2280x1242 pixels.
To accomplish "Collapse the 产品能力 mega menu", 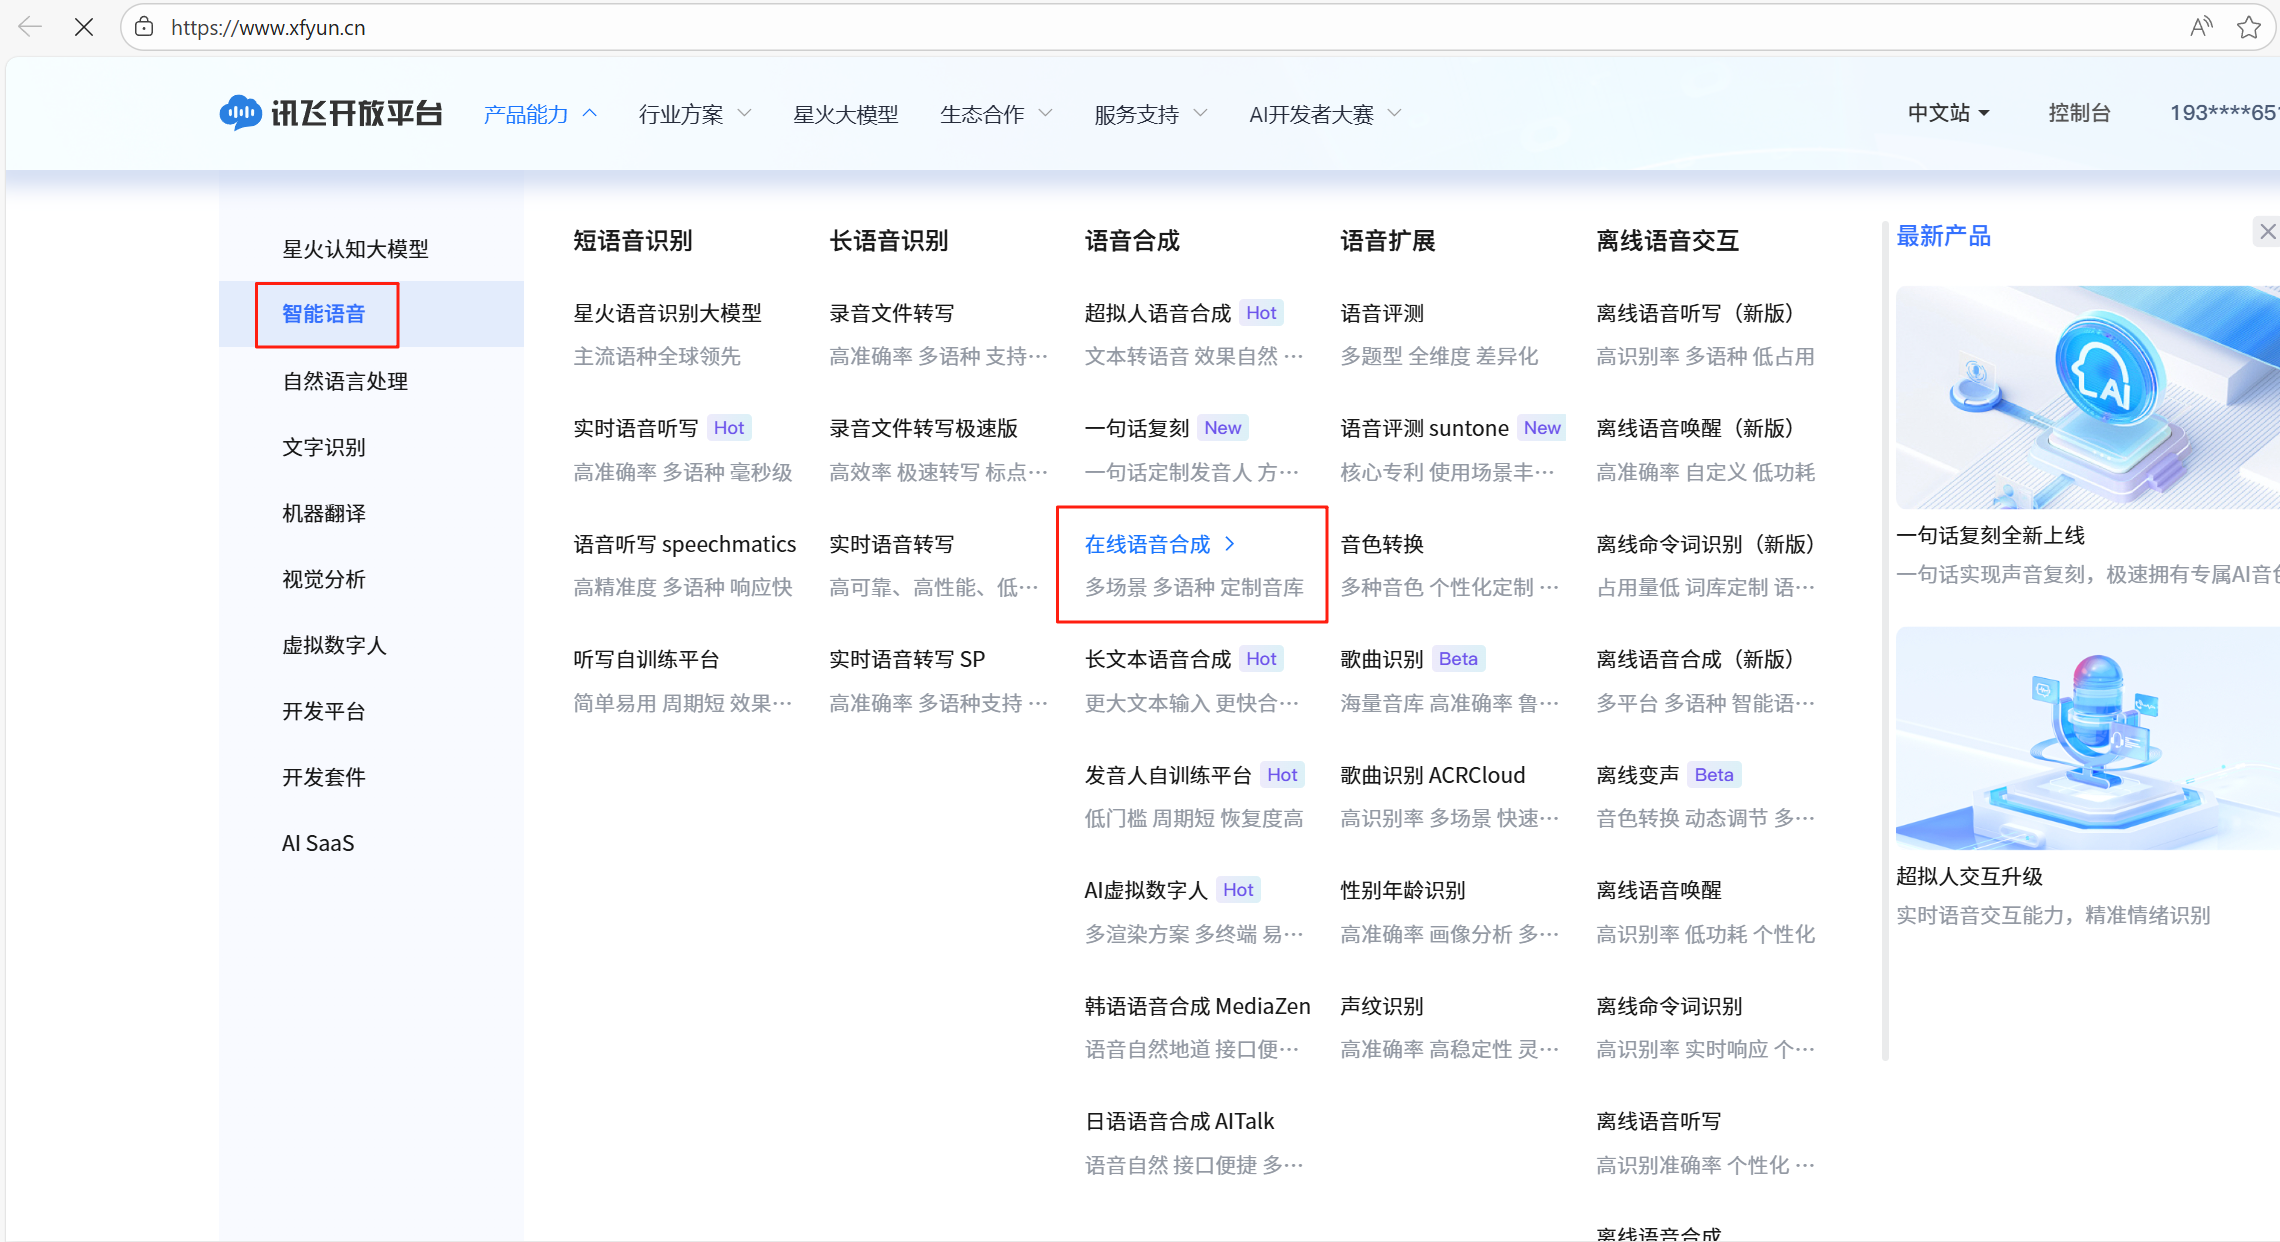I will (539, 113).
